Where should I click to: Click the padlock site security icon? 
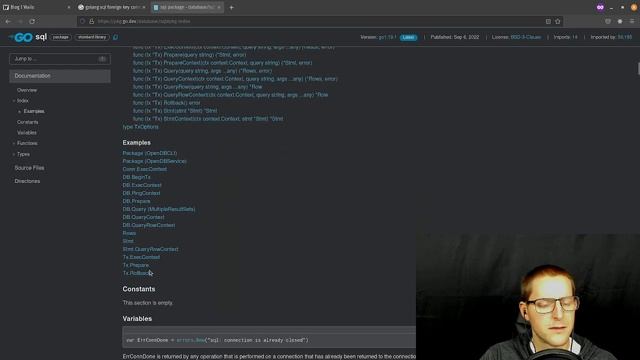[91, 21]
